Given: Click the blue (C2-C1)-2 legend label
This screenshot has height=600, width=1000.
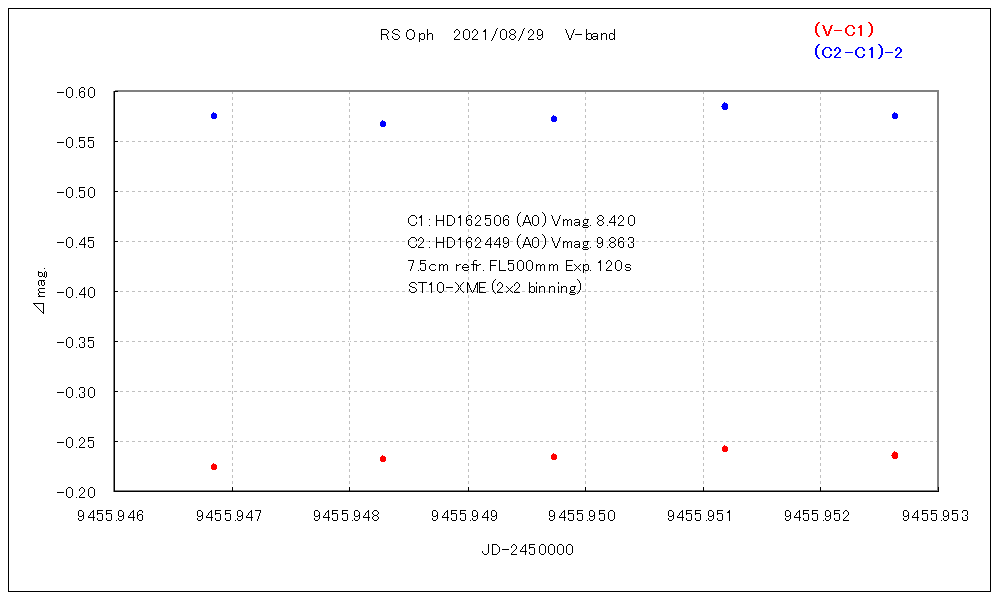Looking at the screenshot, I should click(x=858, y=52).
